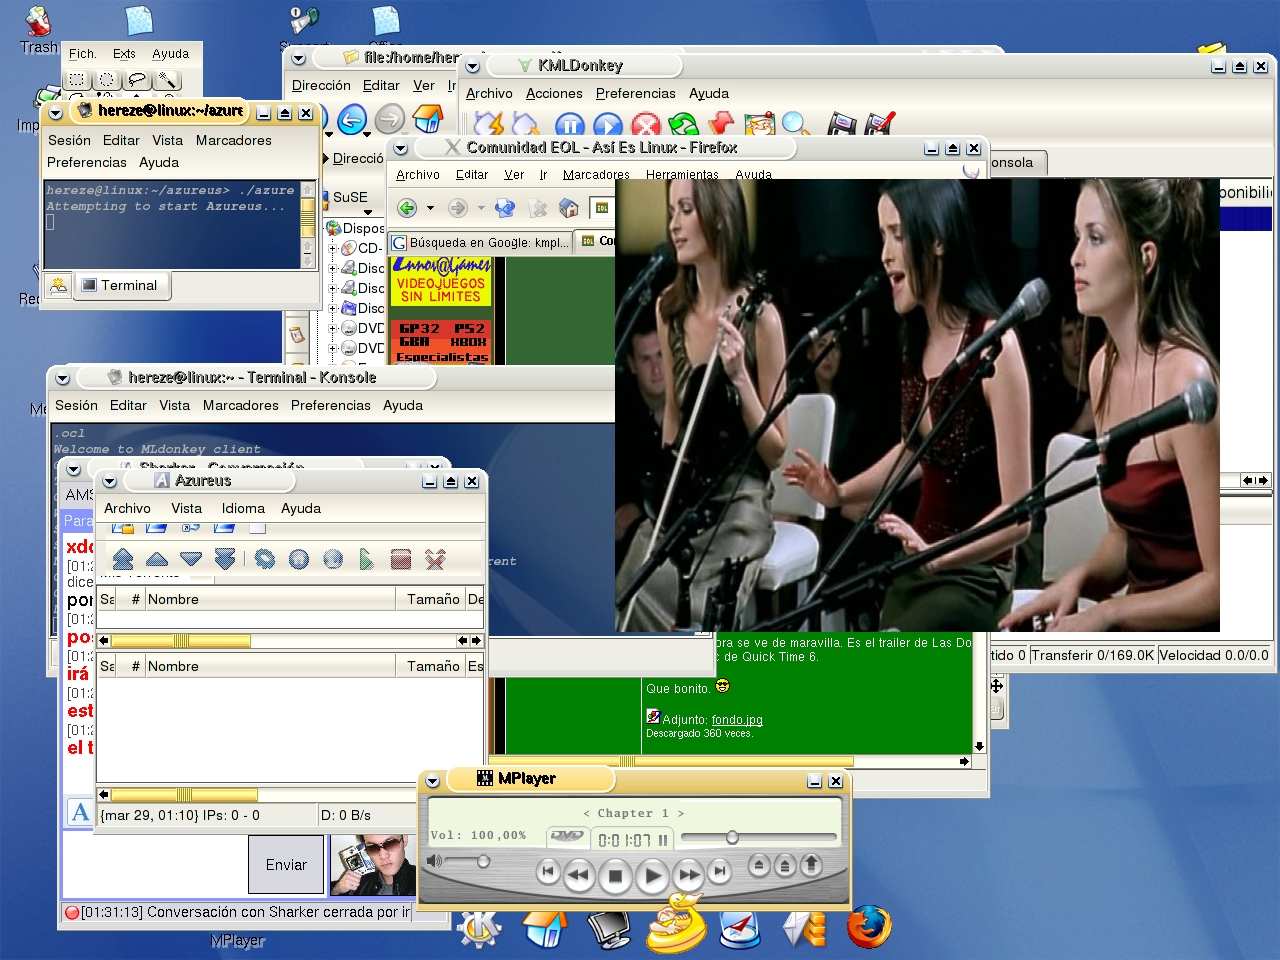Image resolution: width=1280 pixels, height=960 pixels.
Task: Rewind the video in MPlayer
Action: click(579, 875)
